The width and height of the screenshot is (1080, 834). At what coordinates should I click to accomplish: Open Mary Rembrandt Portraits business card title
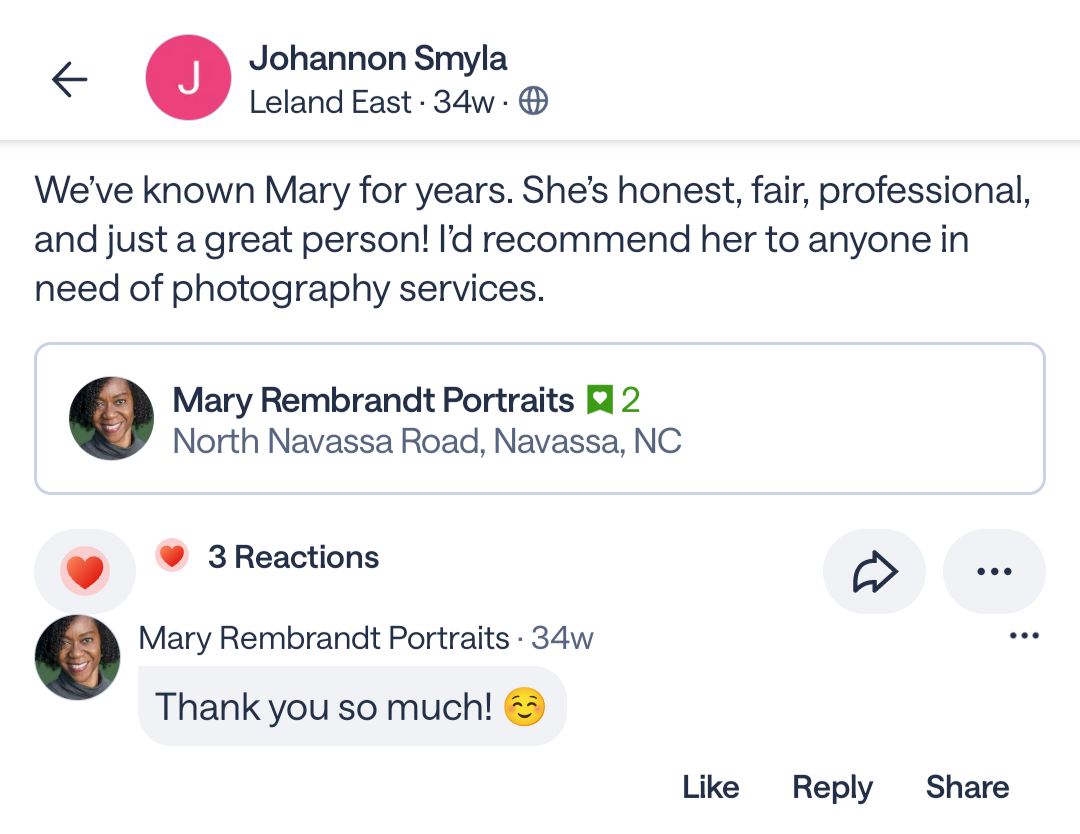tap(373, 400)
